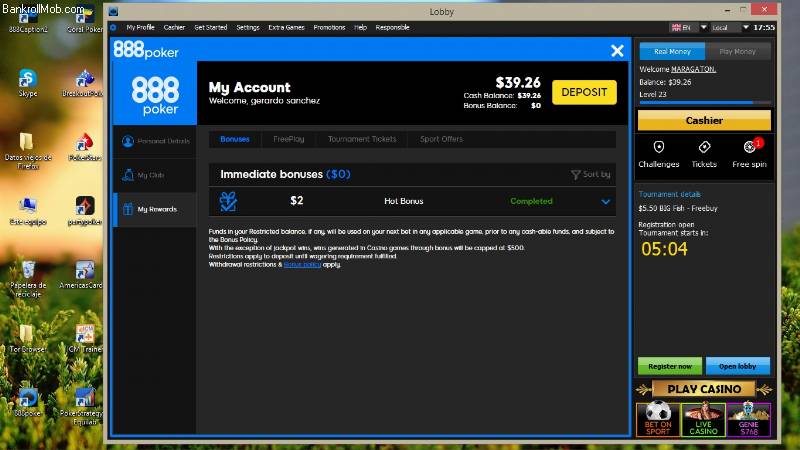The height and width of the screenshot is (450, 800).
Task: Click the Immediate bonuses heading
Action: (285, 174)
